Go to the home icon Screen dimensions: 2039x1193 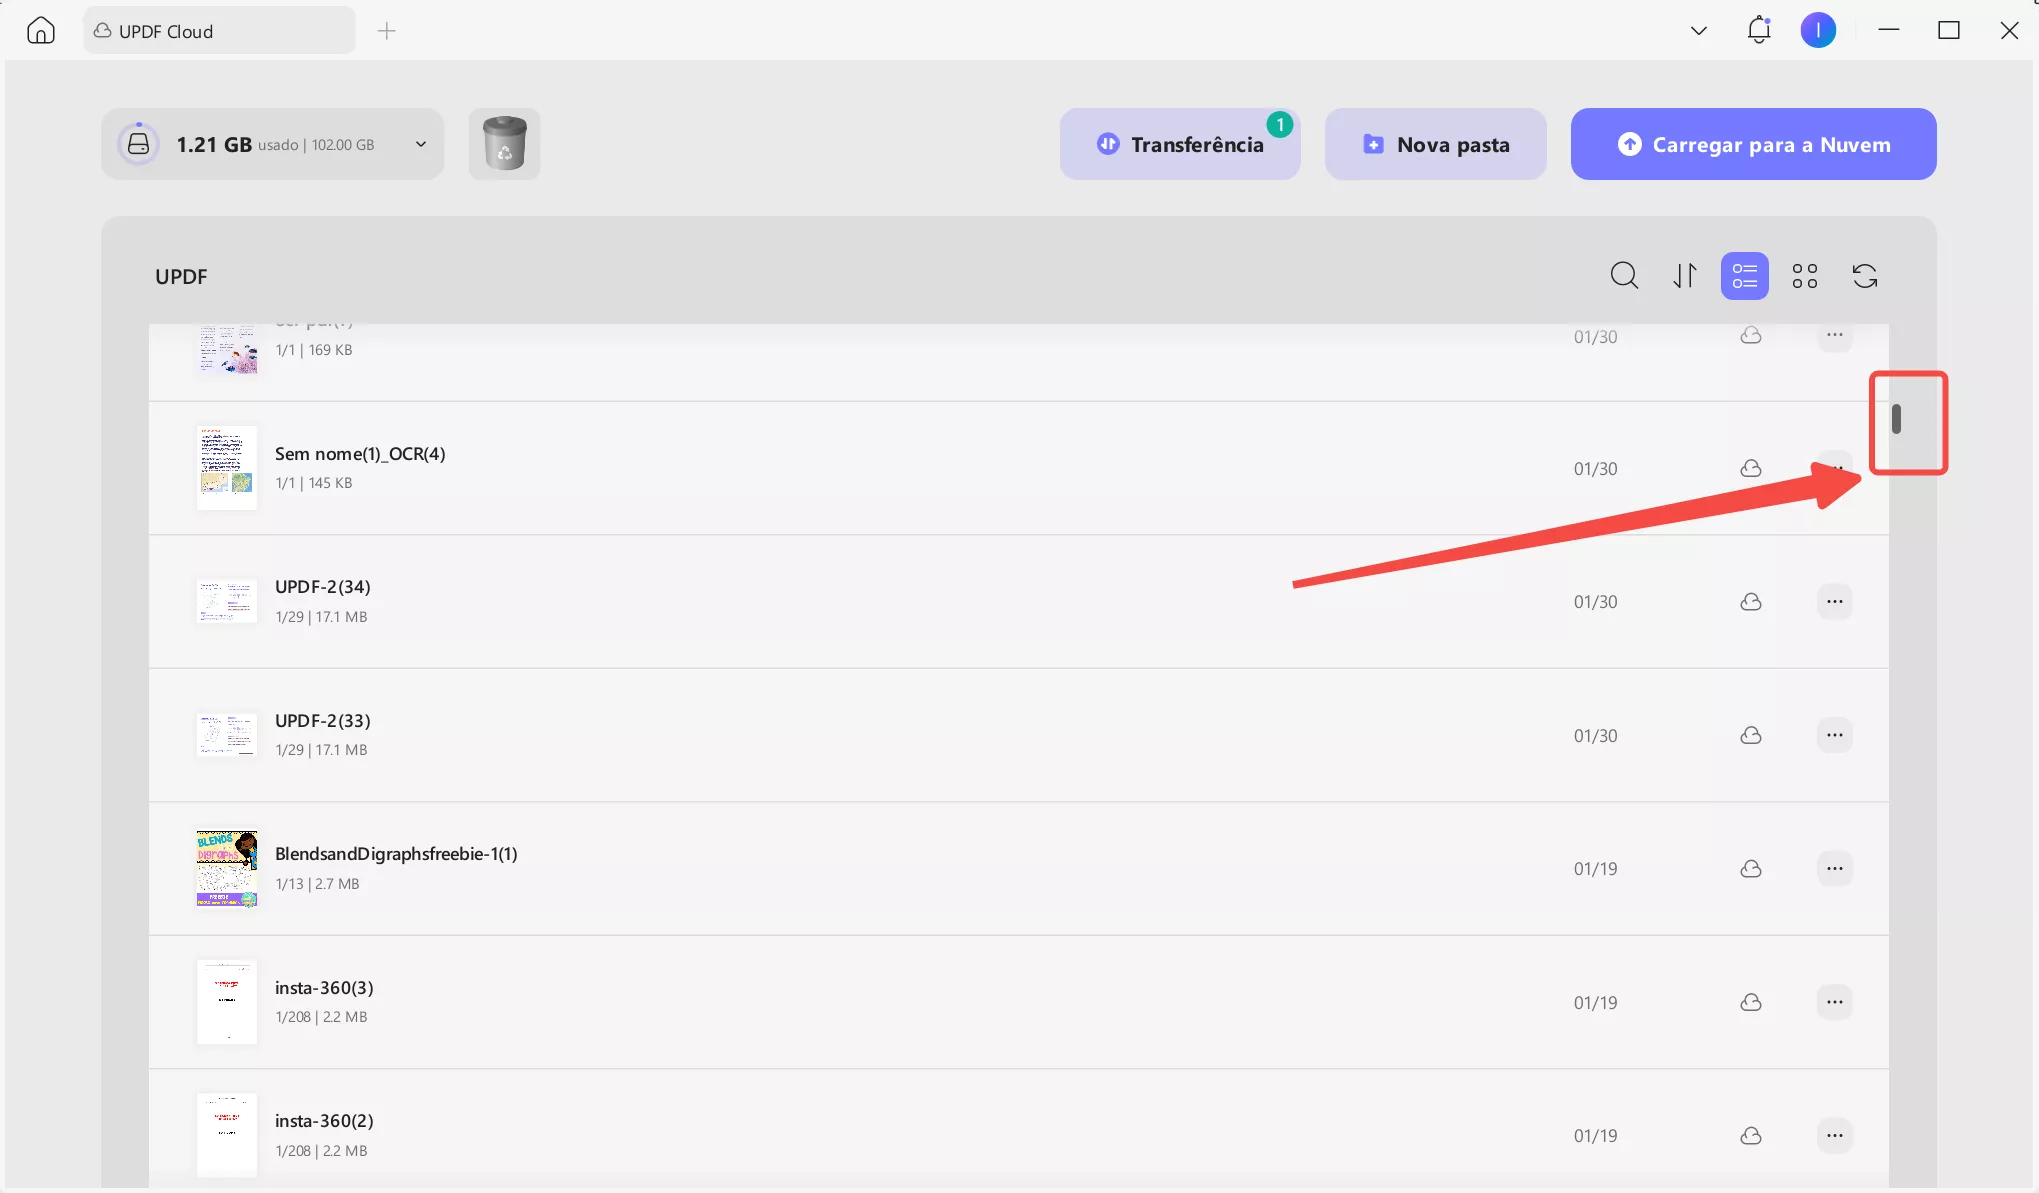click(x=41, y=31)
